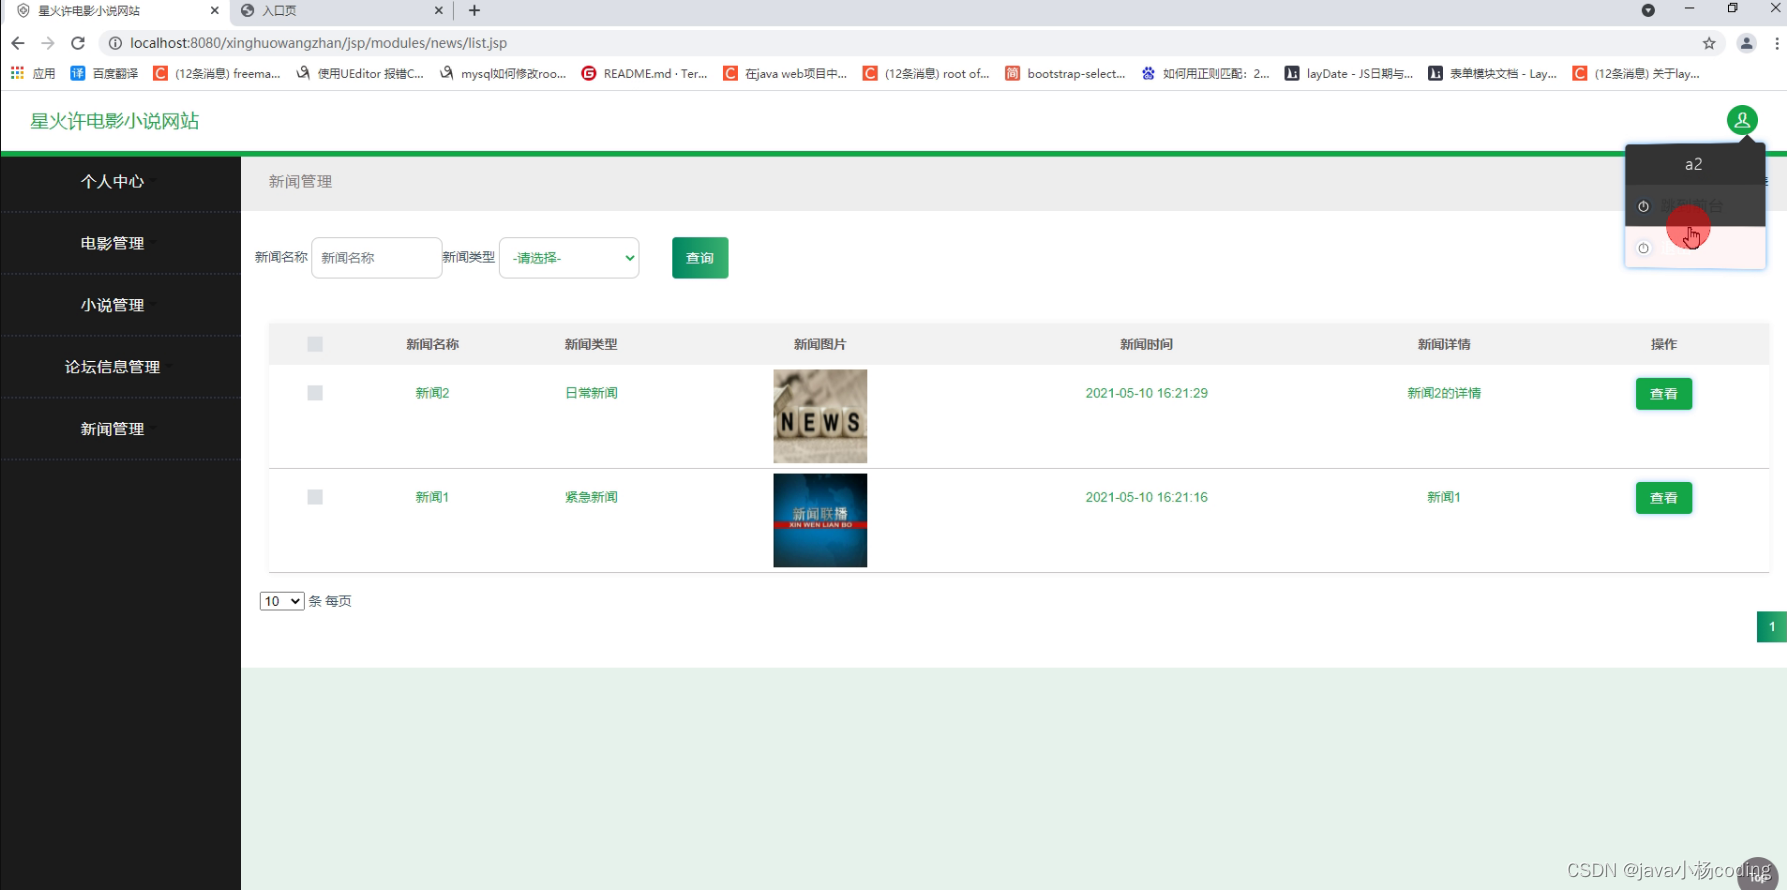
Task: Open the 10 条每页 page size dropdown
Action: click(x=282, y=601)
